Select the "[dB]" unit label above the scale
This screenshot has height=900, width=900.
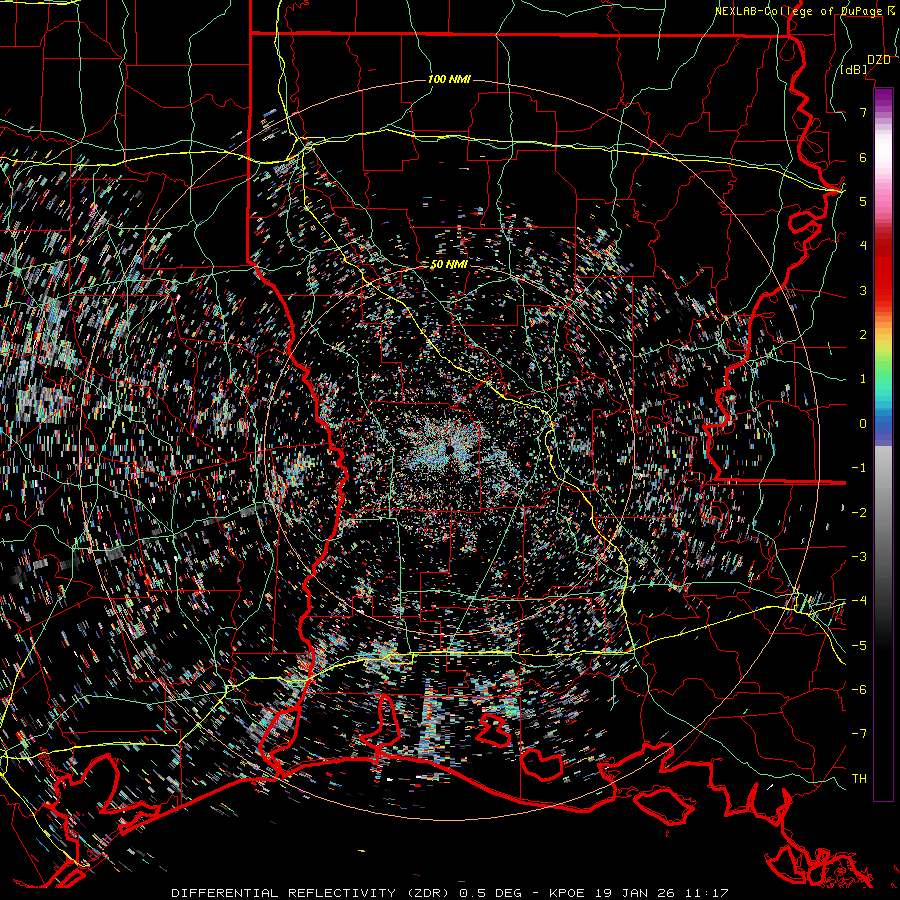click(854, 70)
